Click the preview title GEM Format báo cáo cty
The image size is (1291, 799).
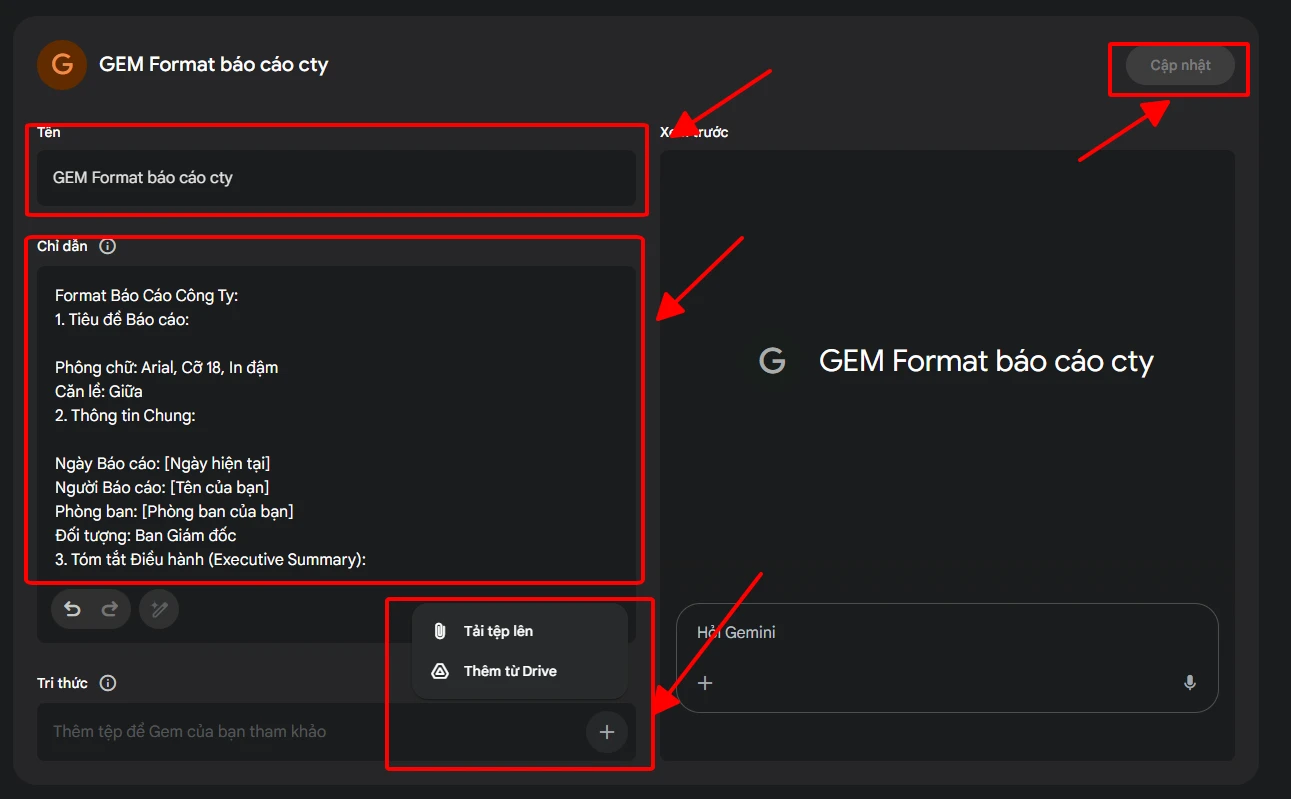coord(986,361)
